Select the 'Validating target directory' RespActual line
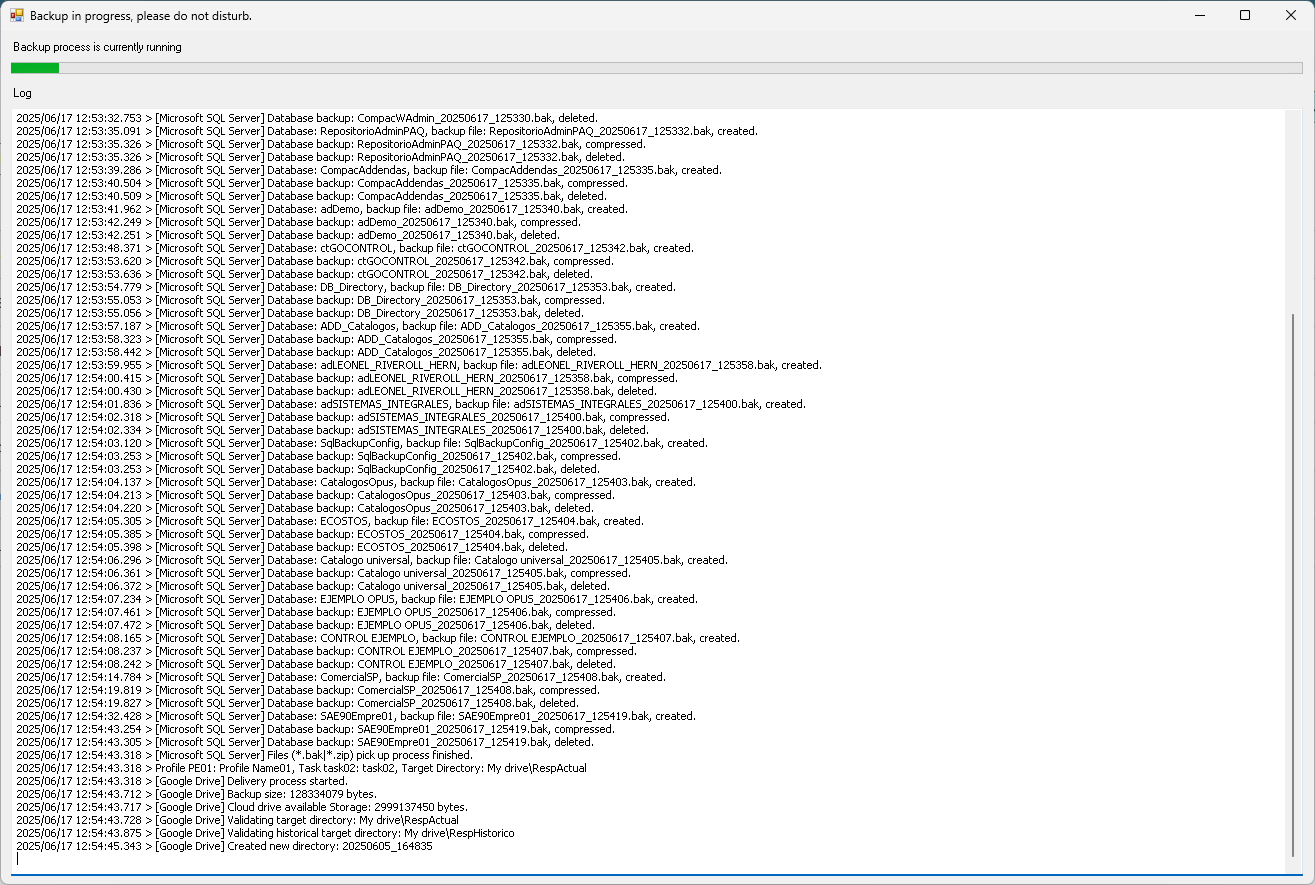This screenshot has width=1315, height=885. pos(237,820)
